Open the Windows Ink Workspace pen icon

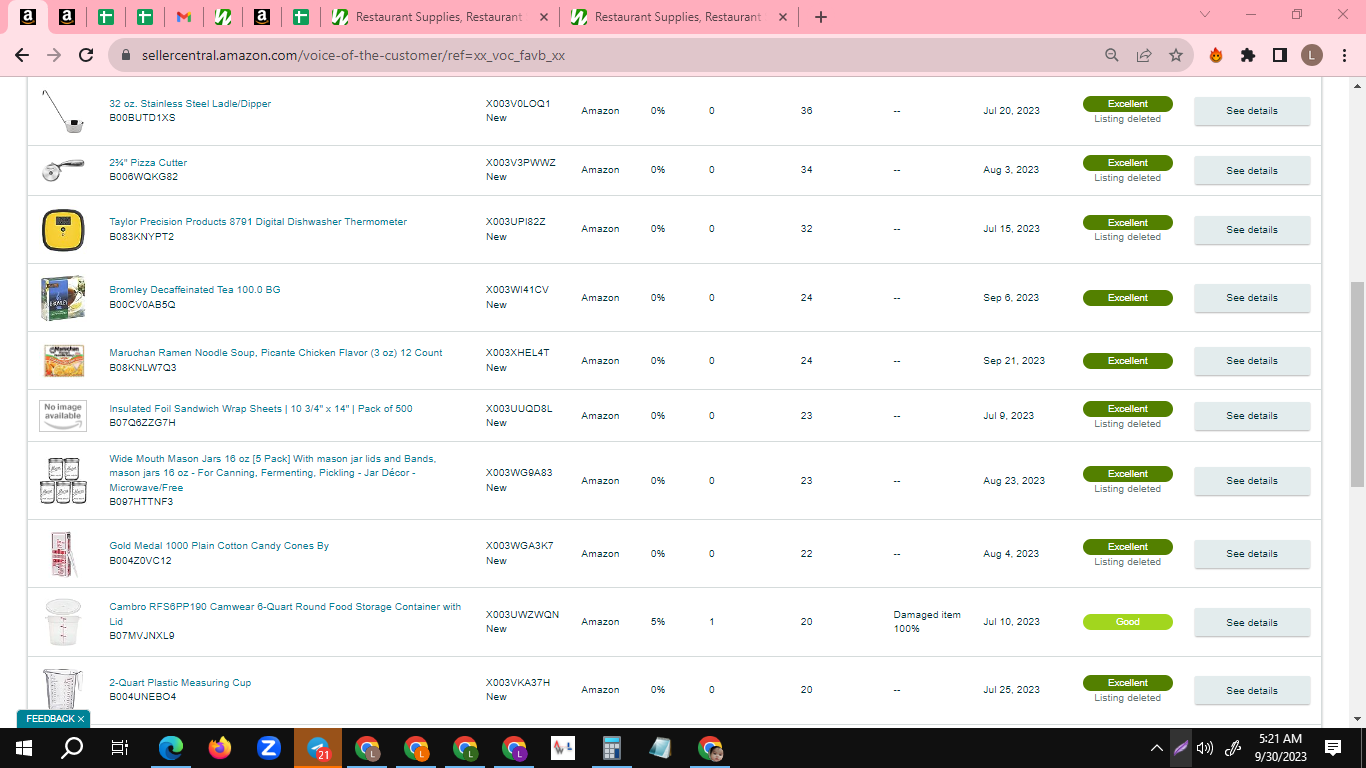click(x=1234, y=748)
